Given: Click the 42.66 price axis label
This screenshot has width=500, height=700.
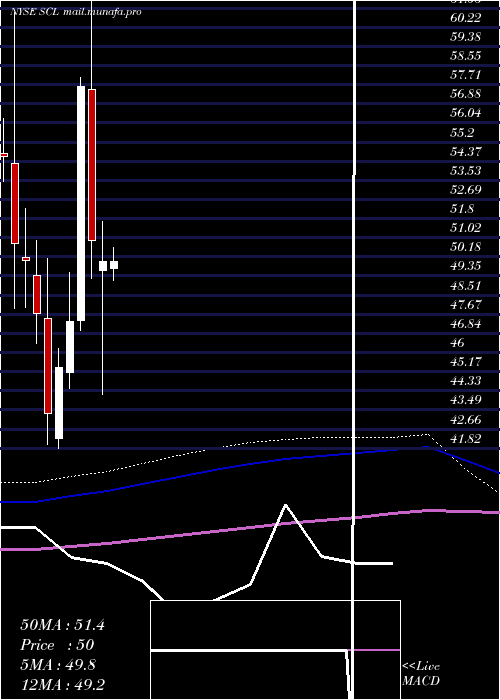Looking at the screenshot, I should point(465,420).
